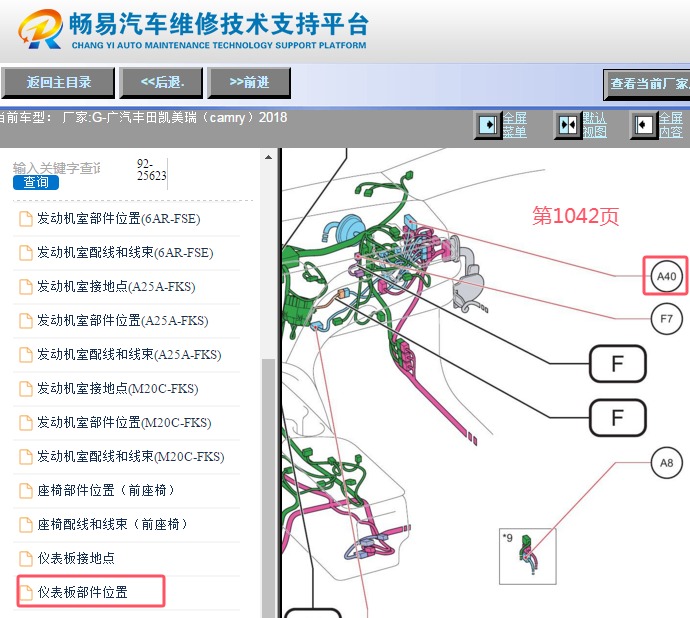Screen dimensions: 690x618
Task: Click the lower F harness label box
Action: [617, 417]
